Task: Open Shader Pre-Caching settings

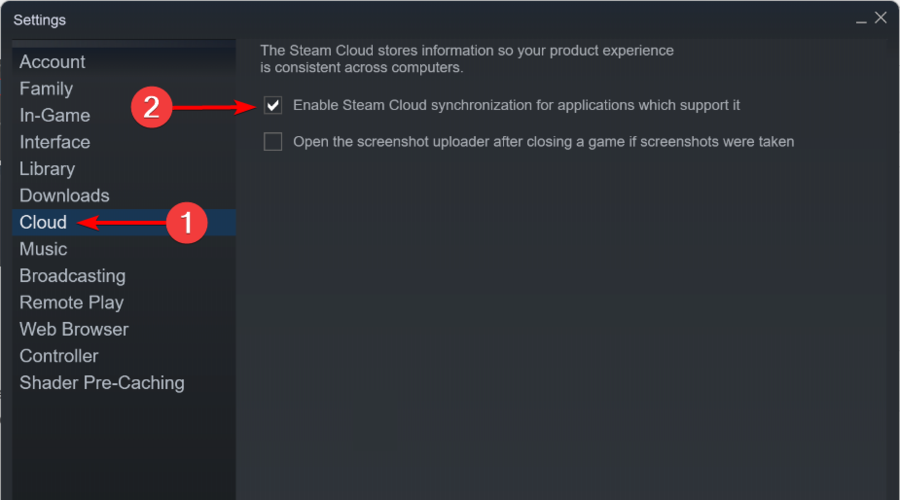Action: coord(102,383)
